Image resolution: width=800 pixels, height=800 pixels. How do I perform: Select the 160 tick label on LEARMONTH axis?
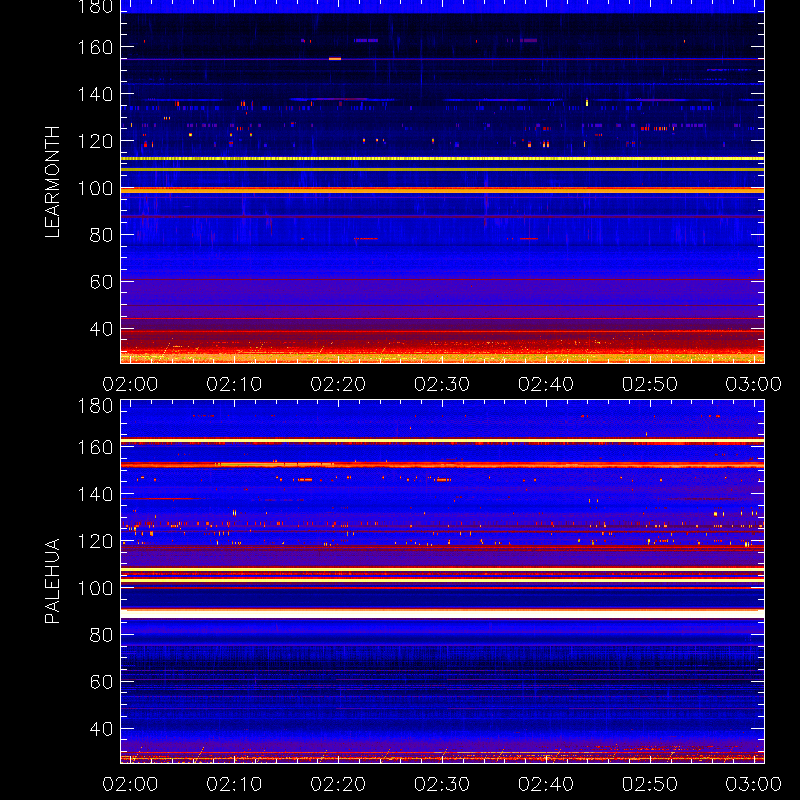pos(95,47)
